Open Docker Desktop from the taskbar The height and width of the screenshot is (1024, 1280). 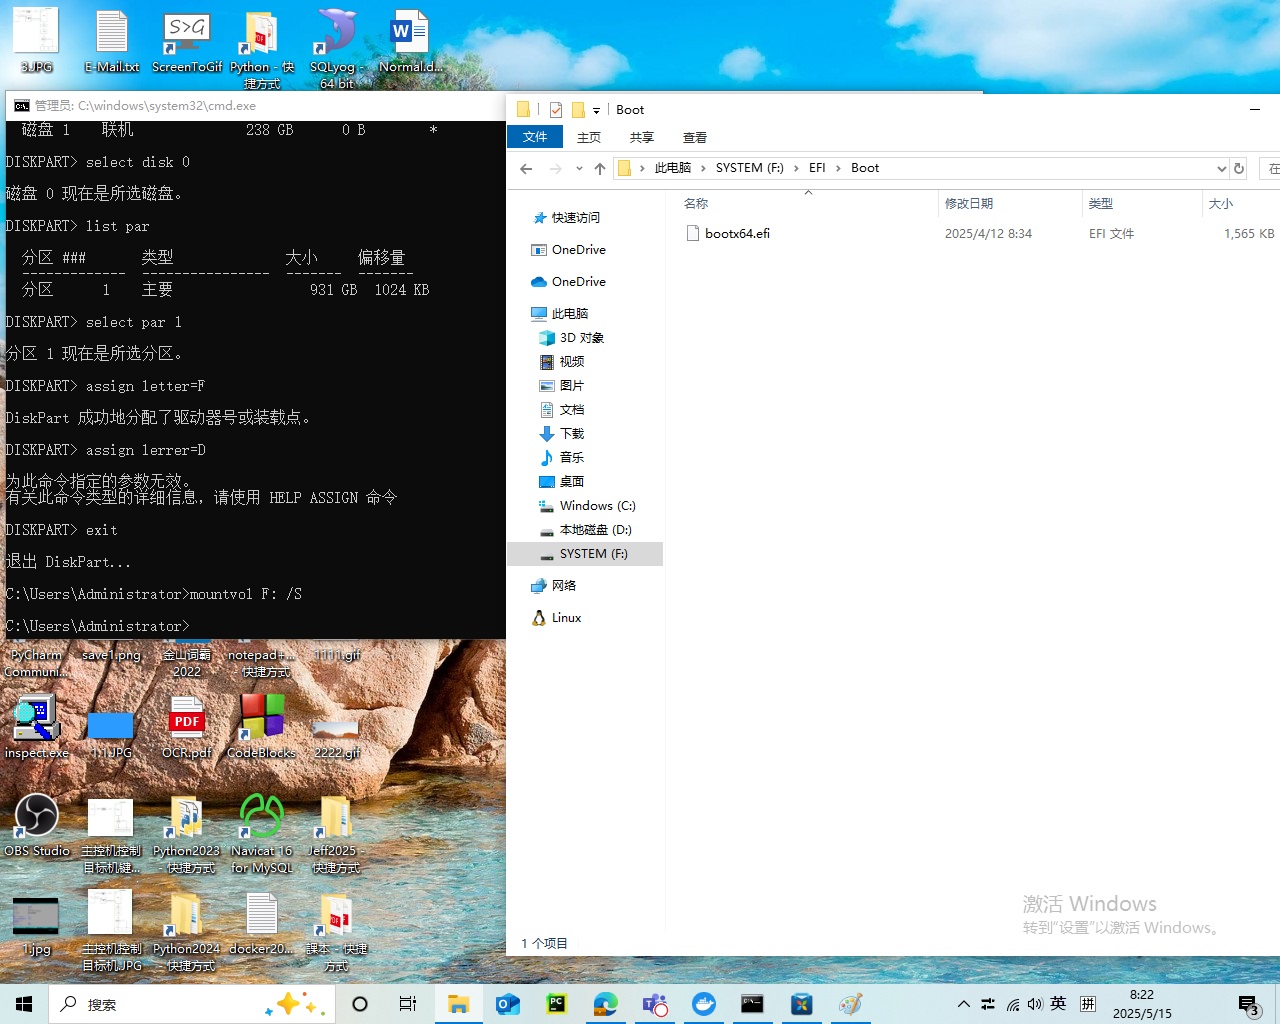click(x=704, y=1004)
